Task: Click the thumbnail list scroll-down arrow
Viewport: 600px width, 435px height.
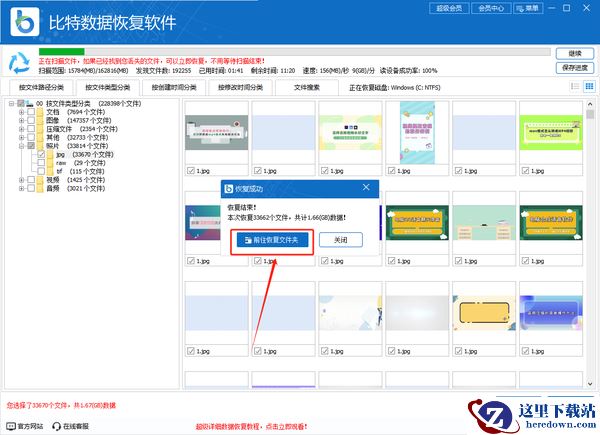Action: [590, 383]
